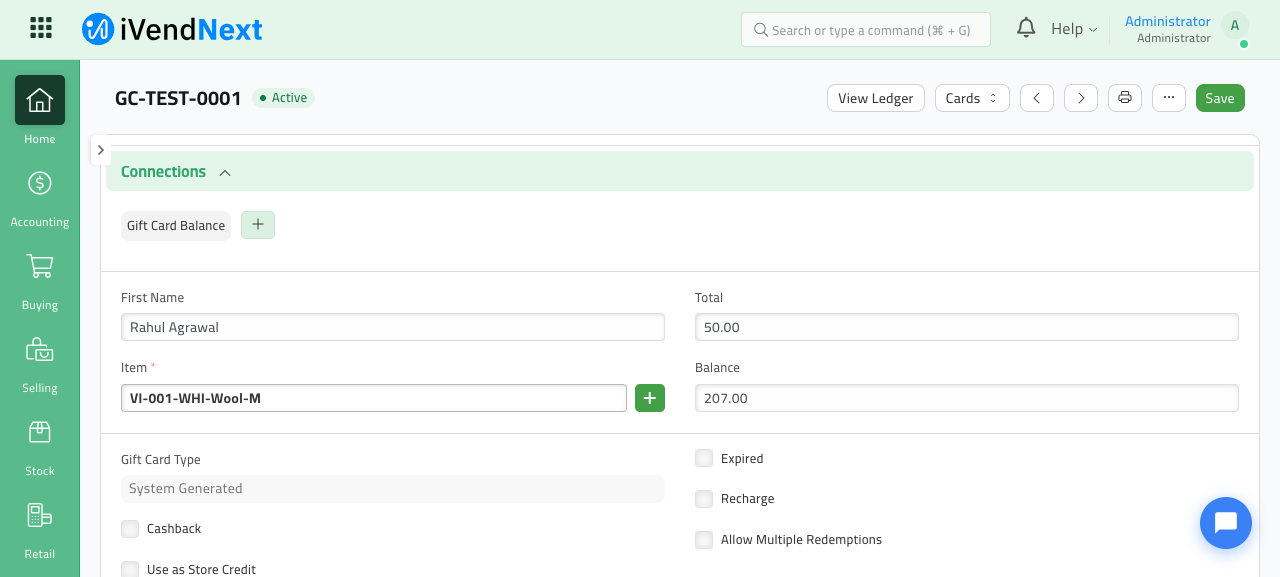Expand the Help menu
The width and height of the screenshot is (1280, 577).
point(1074,29)
